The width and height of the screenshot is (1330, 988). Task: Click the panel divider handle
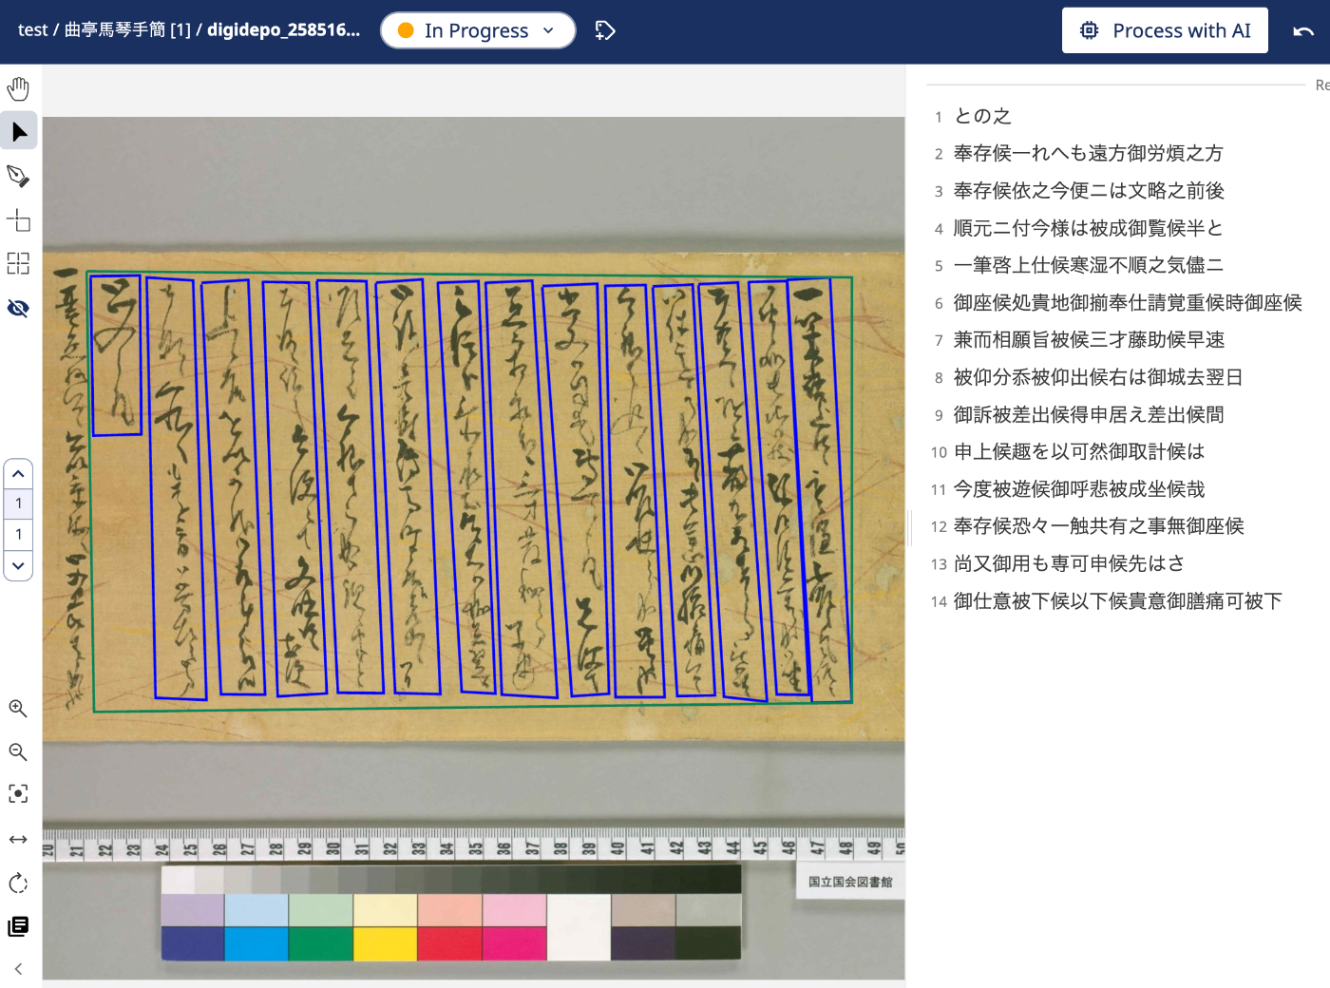coord(909,527)
